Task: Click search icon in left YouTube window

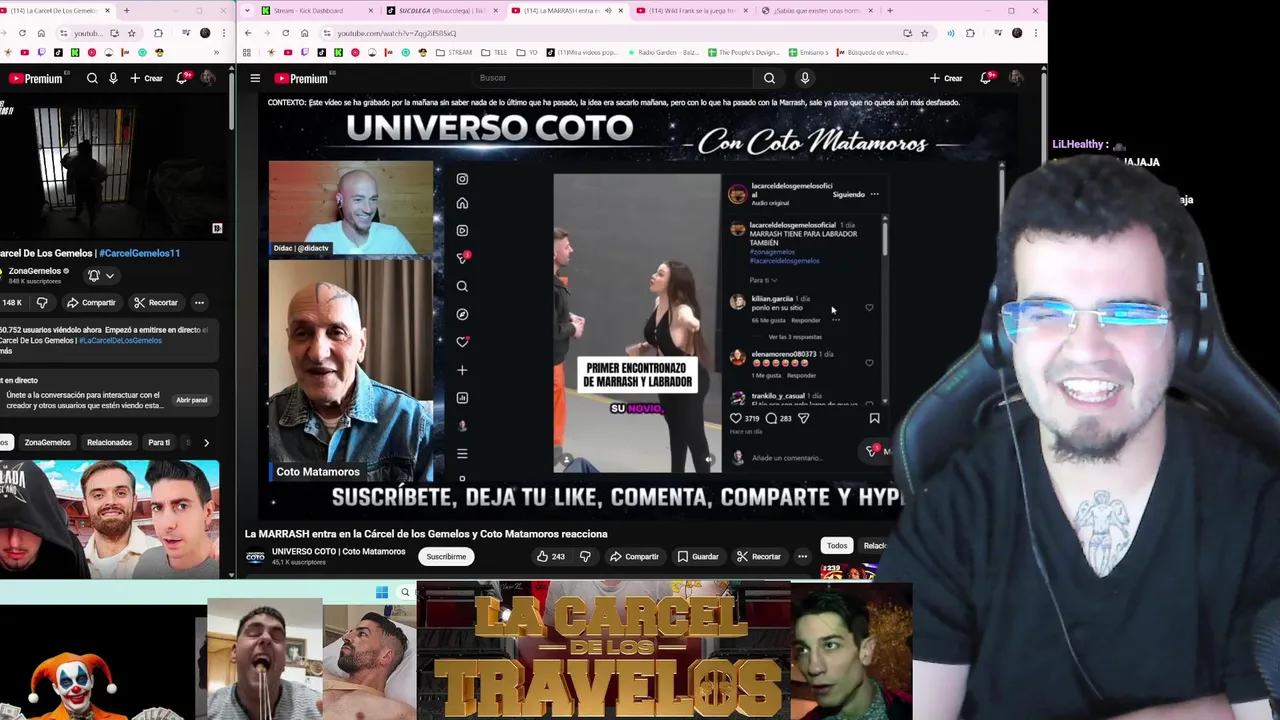Action: click(x=92, y=78)
